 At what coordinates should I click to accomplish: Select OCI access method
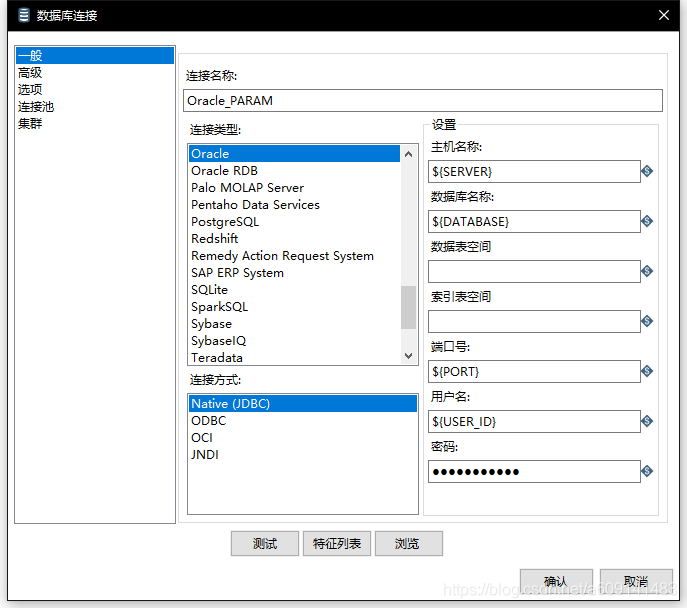coord(303,438)
